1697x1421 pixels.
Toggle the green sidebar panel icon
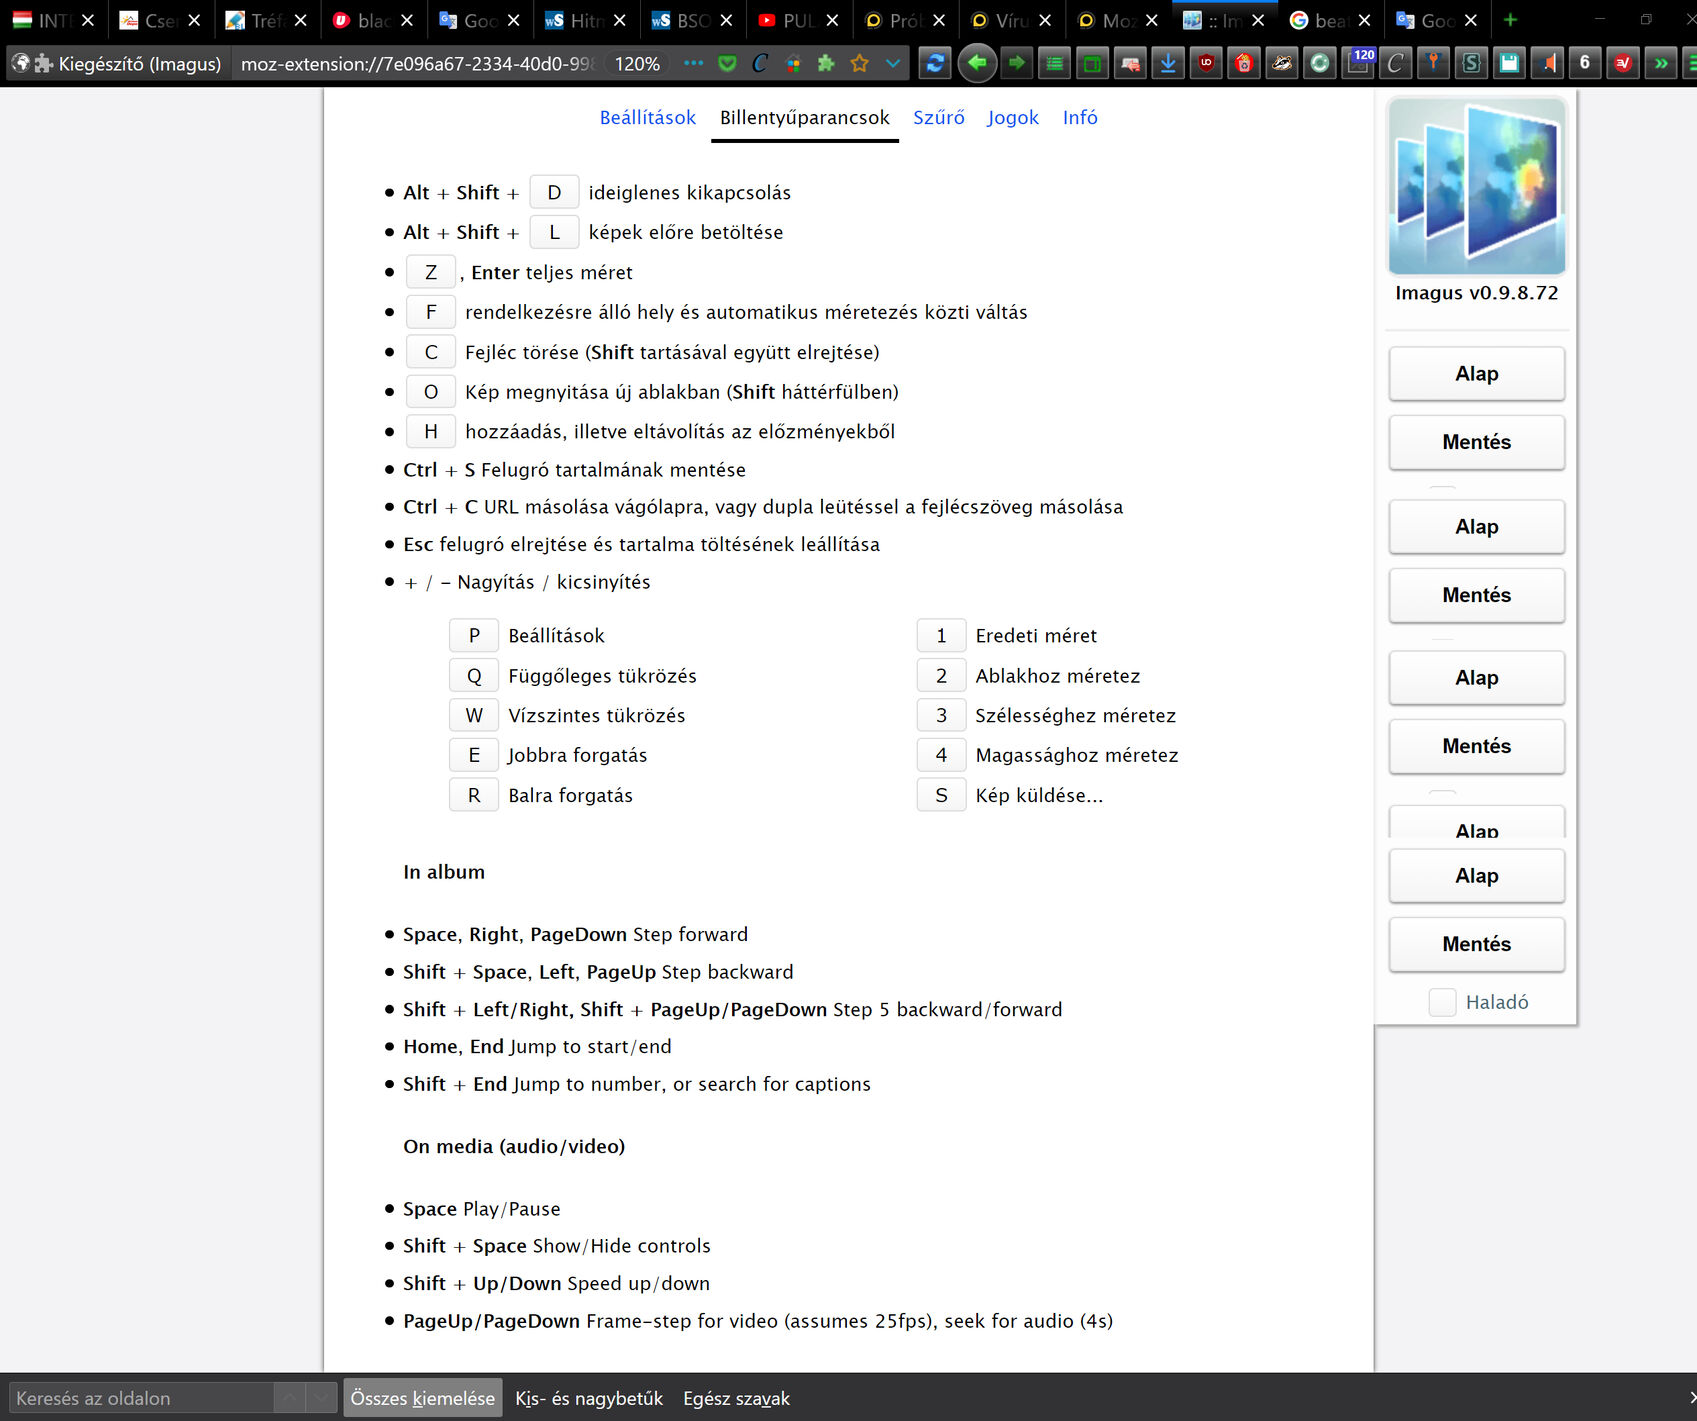pyautogui.click(x=1092, y=63)
